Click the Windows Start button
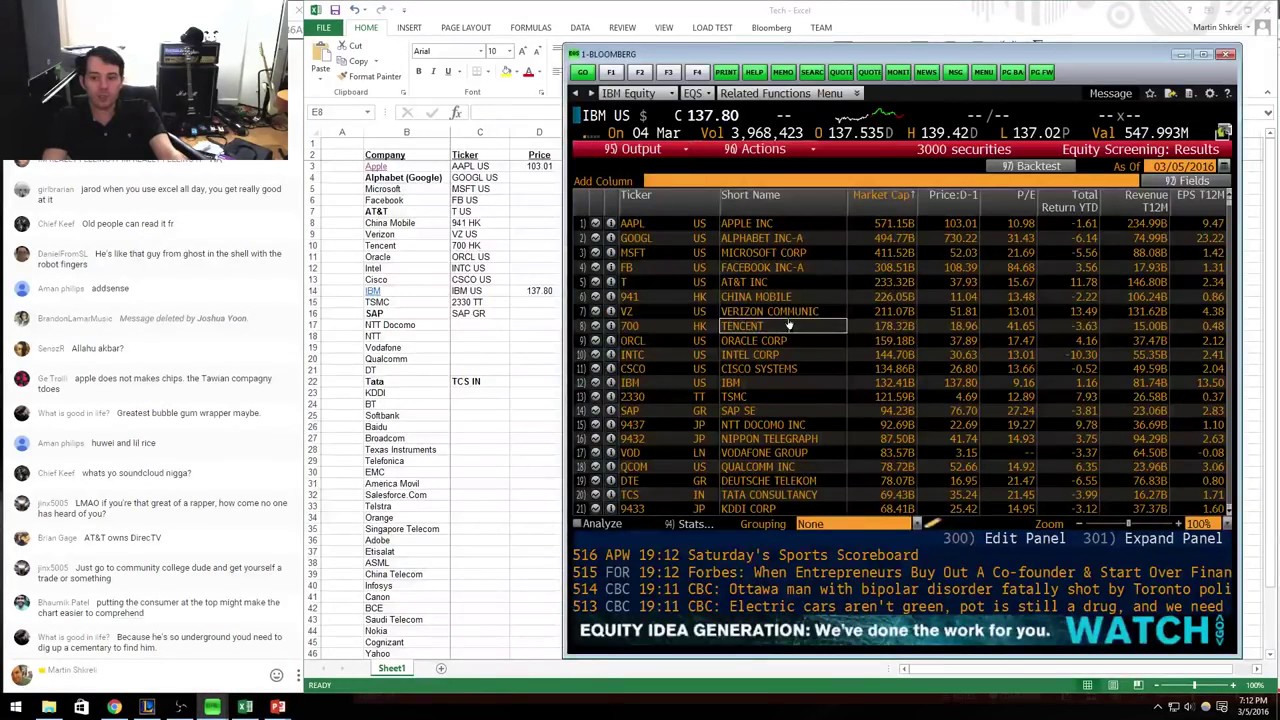 pos(15,708)
